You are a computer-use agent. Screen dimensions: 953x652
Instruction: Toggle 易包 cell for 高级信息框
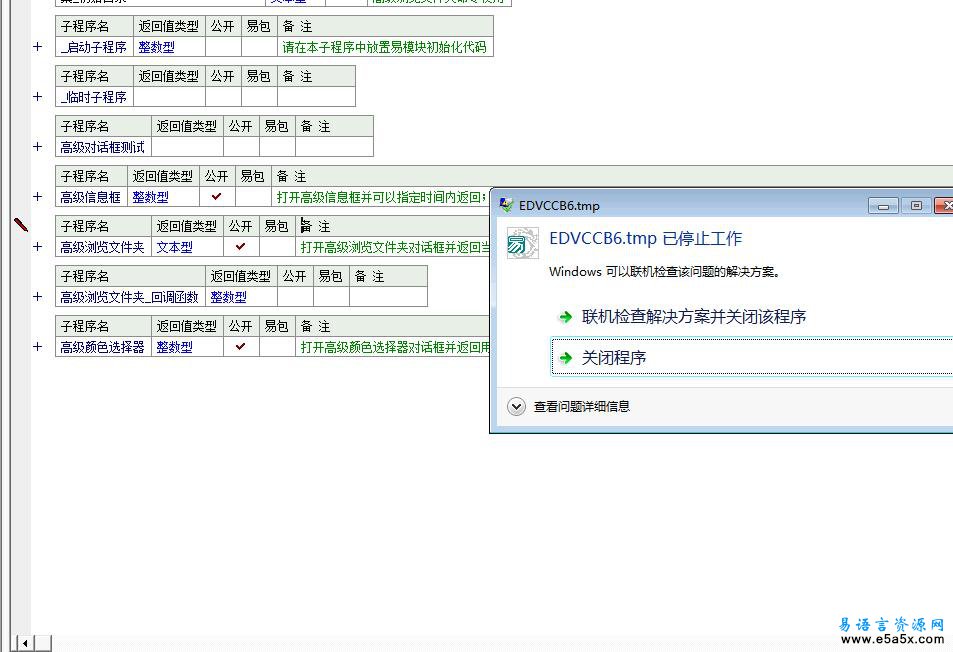(253, 197)
